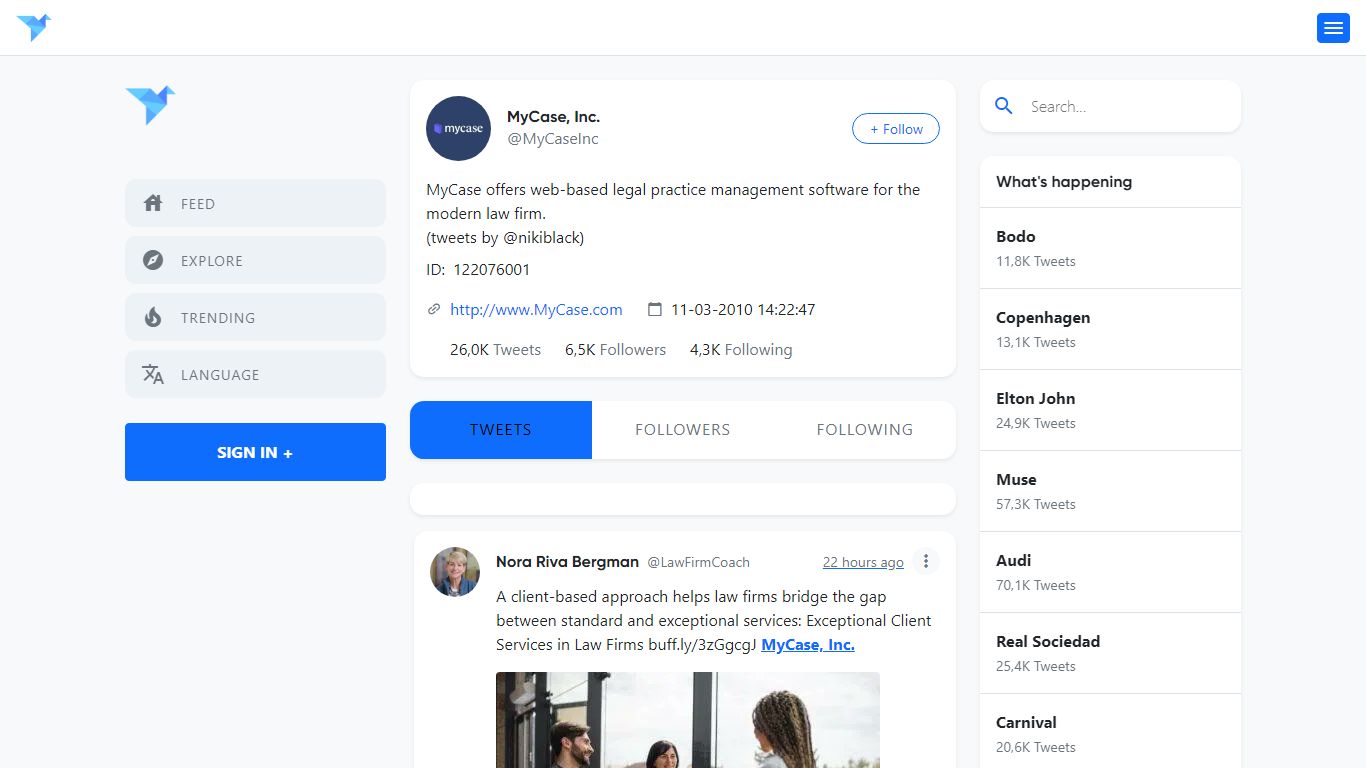Click the 6,5K Followers count

coord(615,350)
